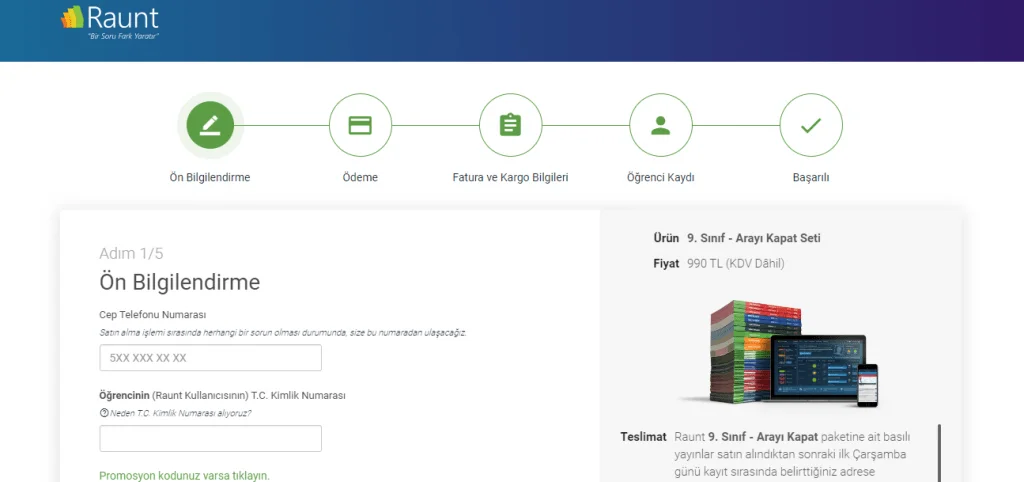
Task: Focus the Cep Telefonu Numarası input field
Action: coord(210,358)
